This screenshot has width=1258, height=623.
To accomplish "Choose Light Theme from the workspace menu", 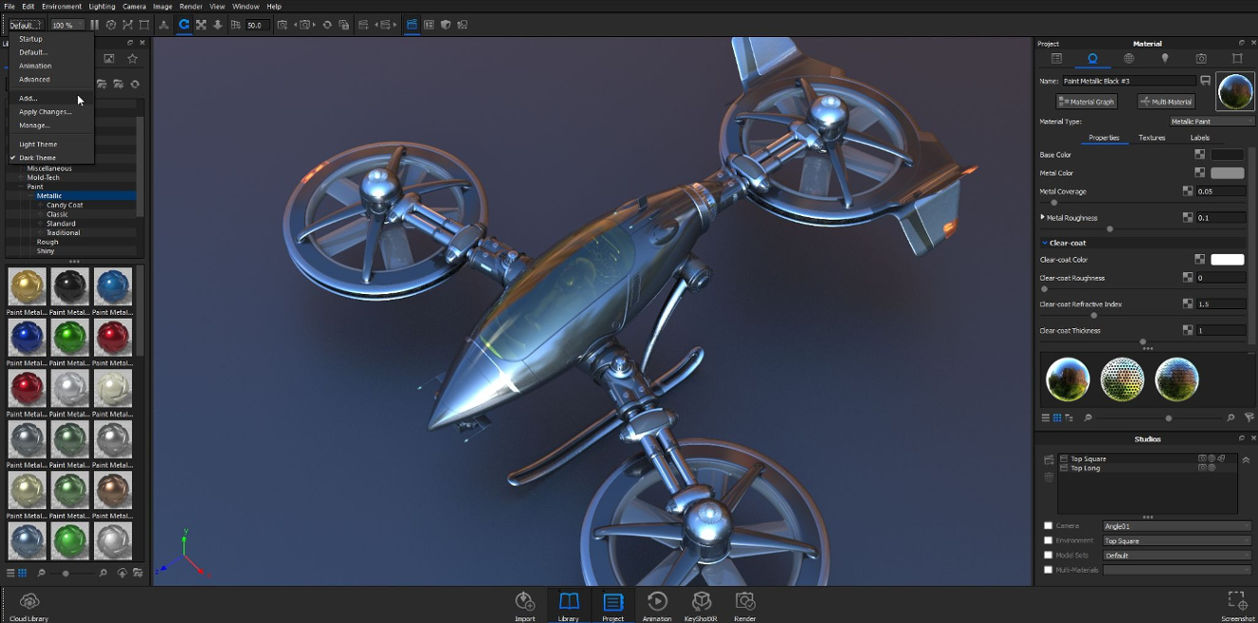I will [38, 144].
